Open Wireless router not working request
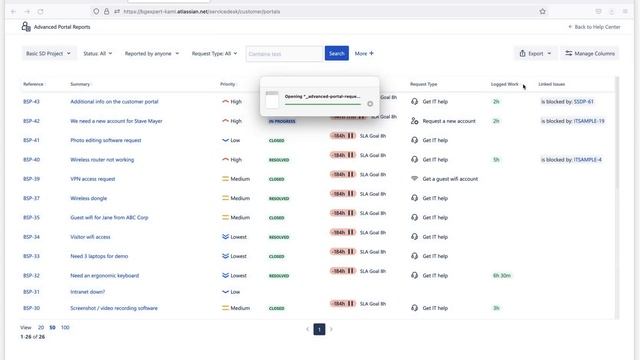Viewport: 640px width, 360px height. coord(102,160)
